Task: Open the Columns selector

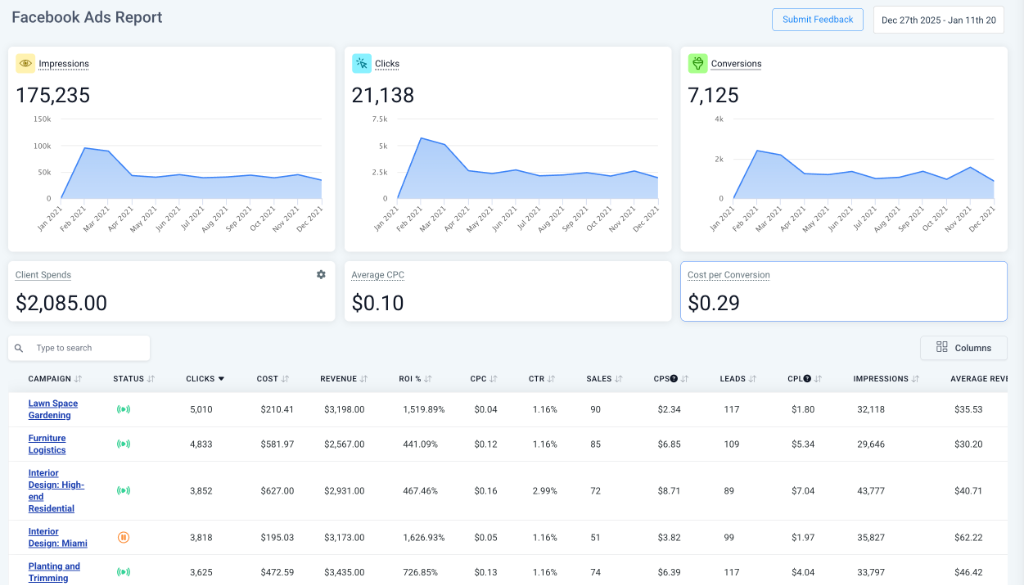Action: pyautogui.click(x=963, y=347)
